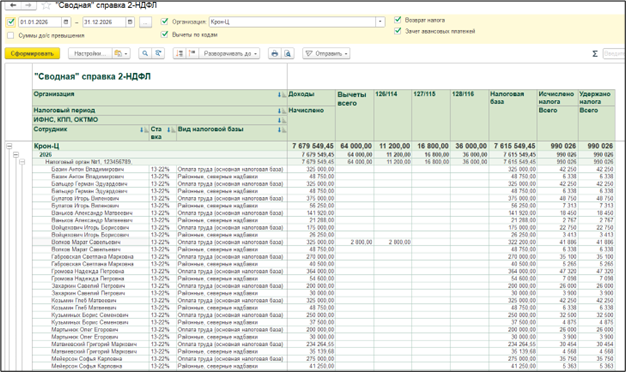Viewport: 626px width, 372px height.
Task: Open print preview icon
Action: click(x=287, y=53)
